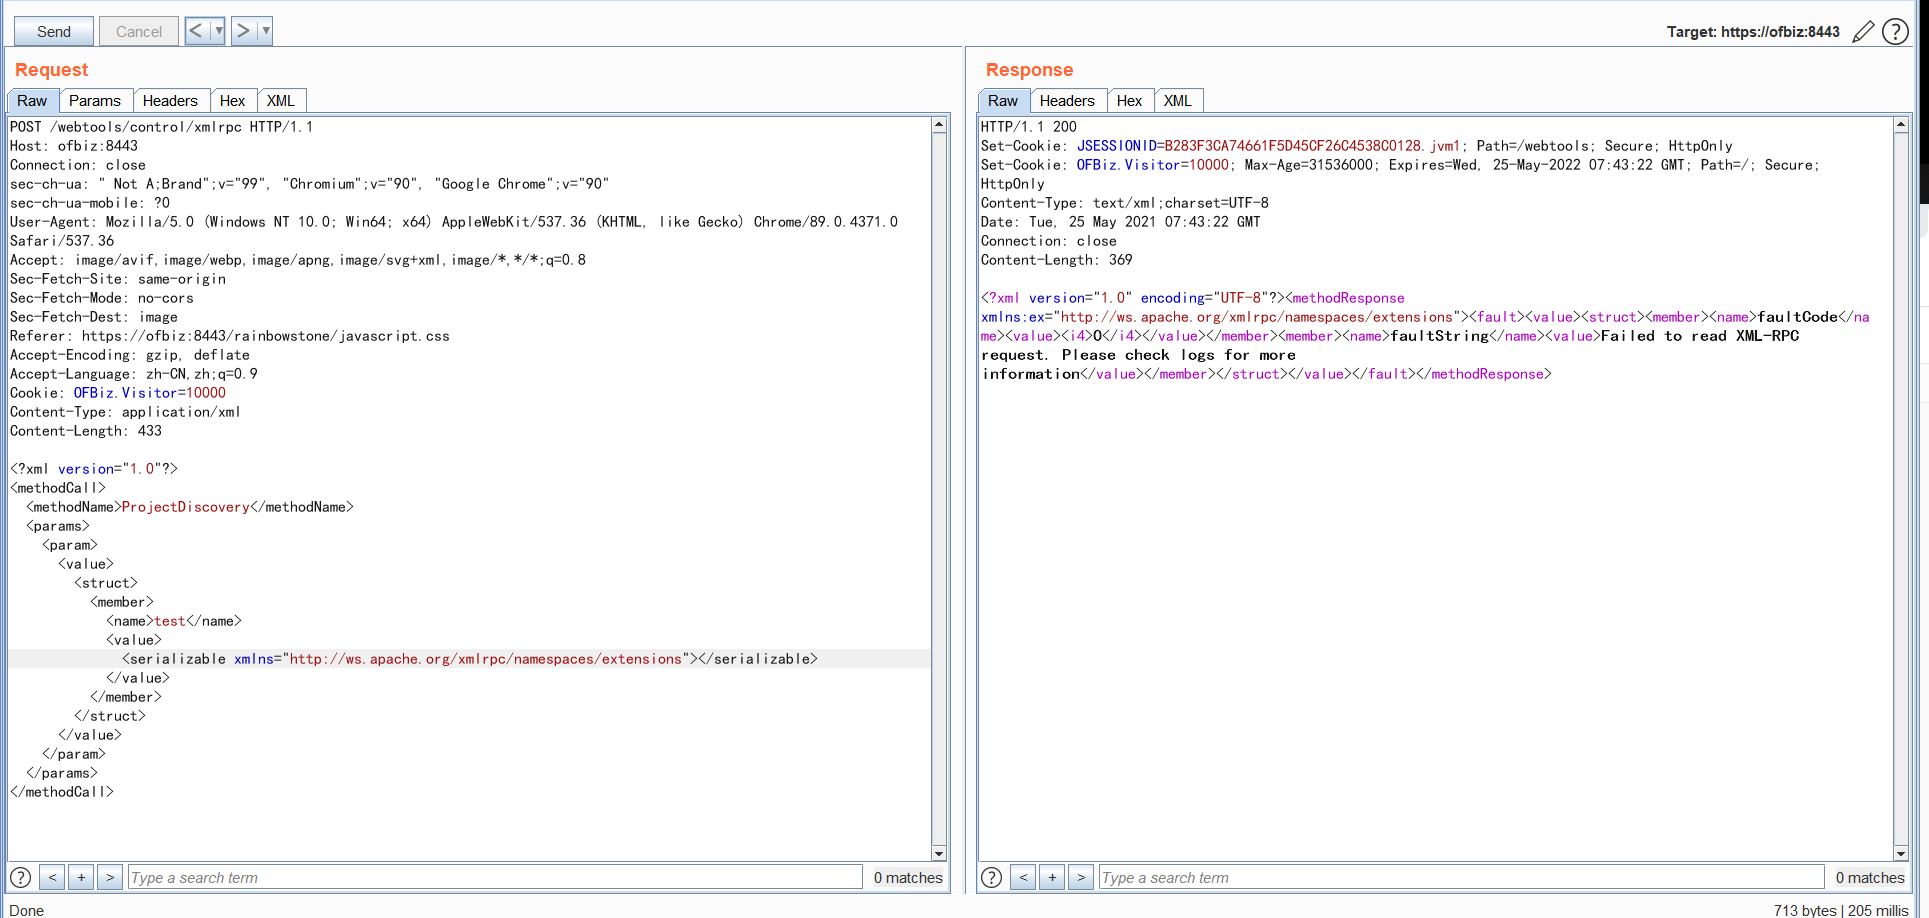Open response search help question mark icon
Image resolution: width=1929 pixels, height=918 pixels.
[991, 877]
